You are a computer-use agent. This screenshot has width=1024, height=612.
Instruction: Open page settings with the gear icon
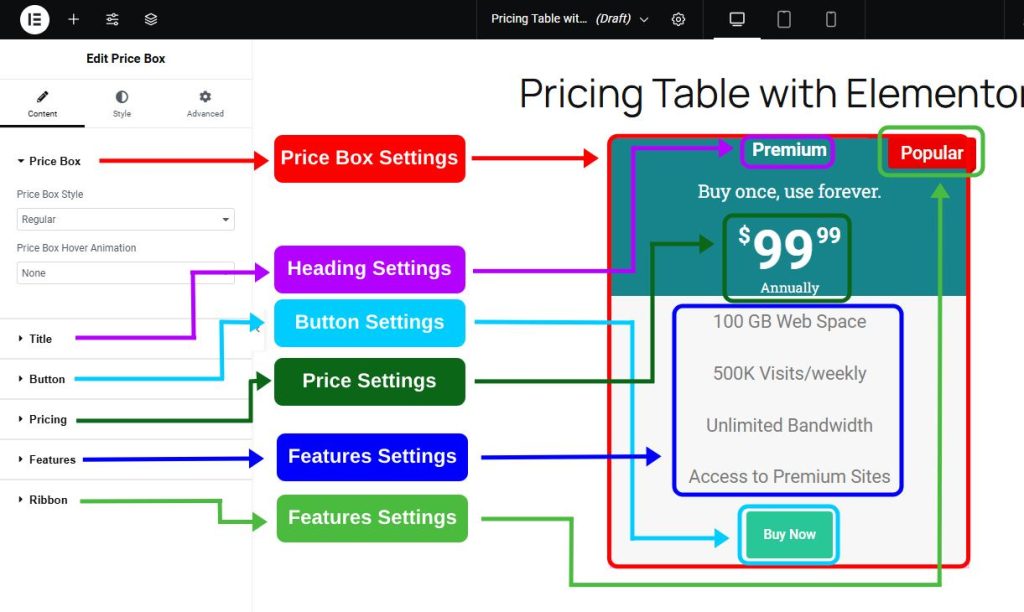679,19
